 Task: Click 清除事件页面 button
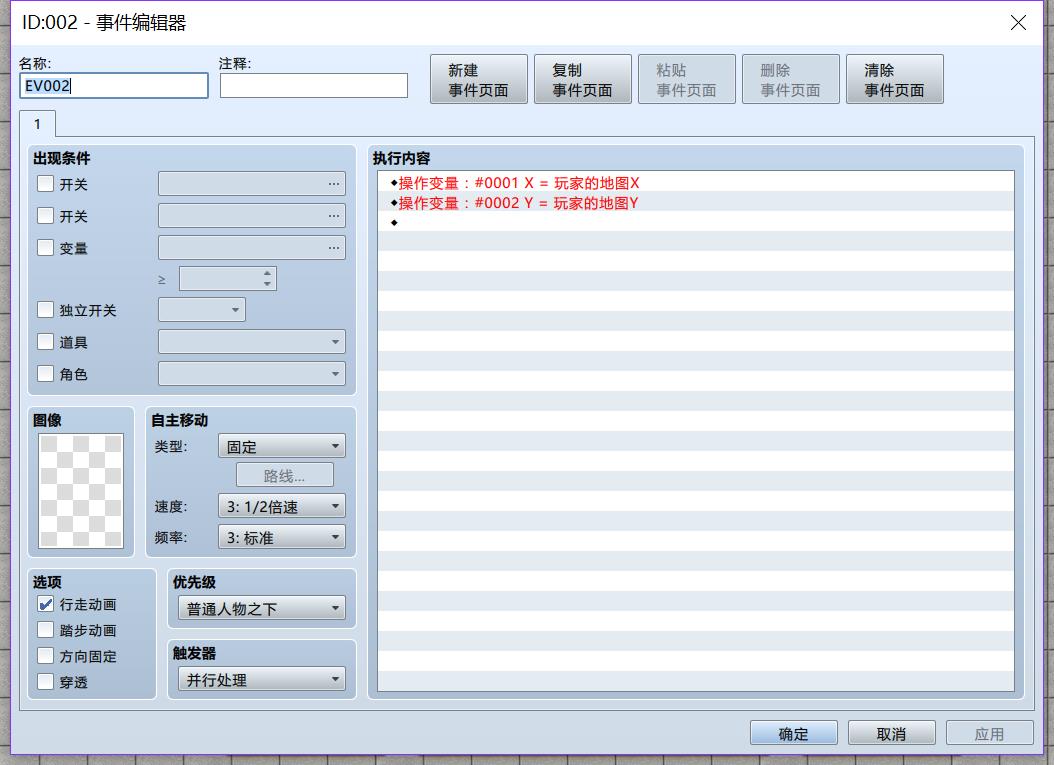[x=895, y=79]
